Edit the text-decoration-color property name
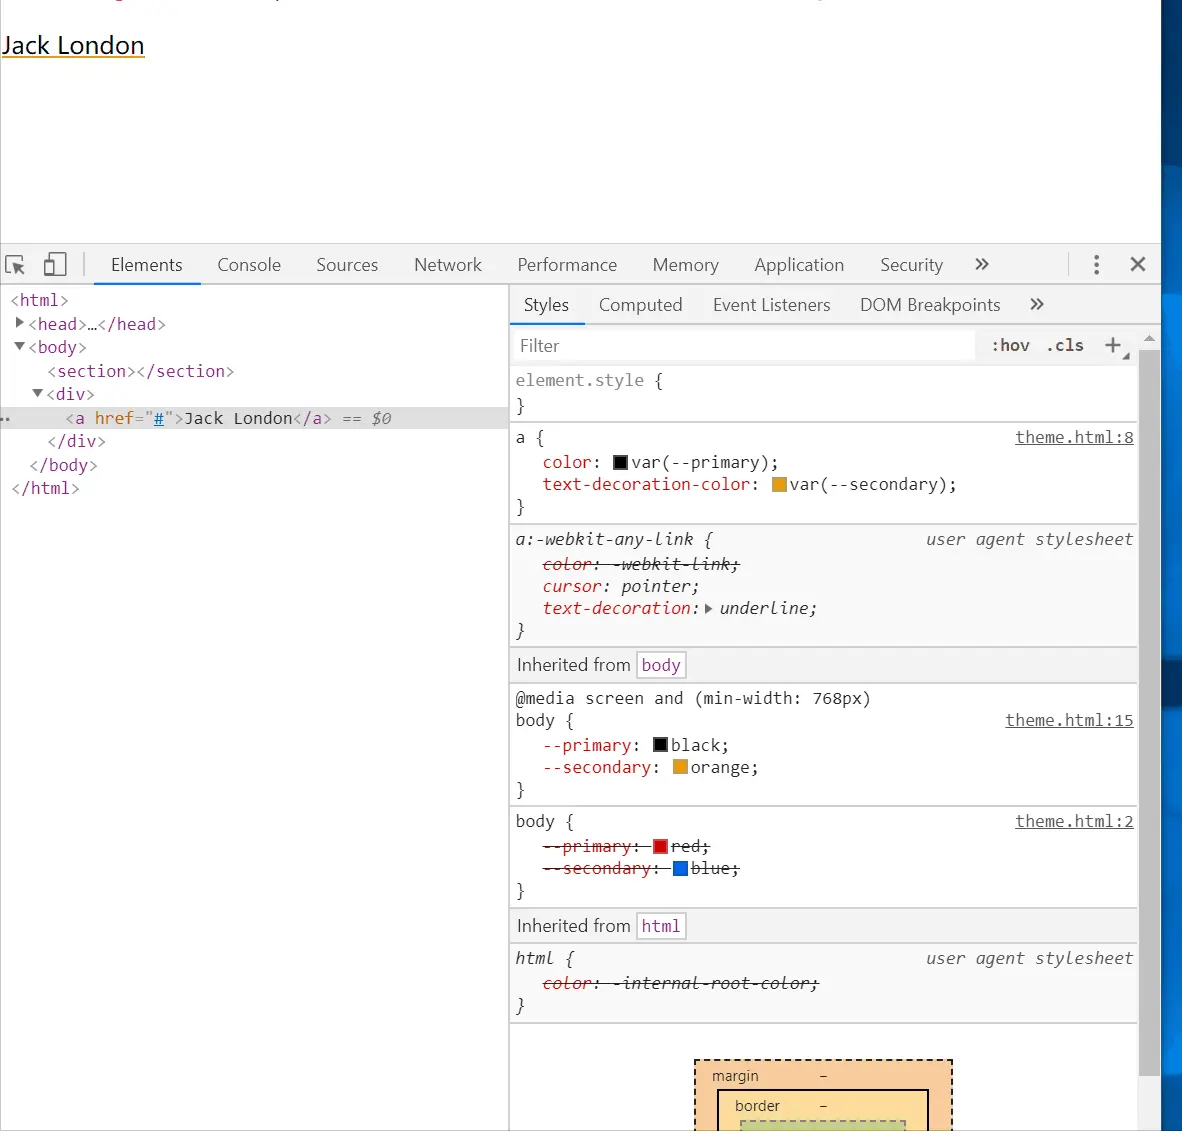The height and width of the screenshot is (1131, 1182). coord(647,484)
